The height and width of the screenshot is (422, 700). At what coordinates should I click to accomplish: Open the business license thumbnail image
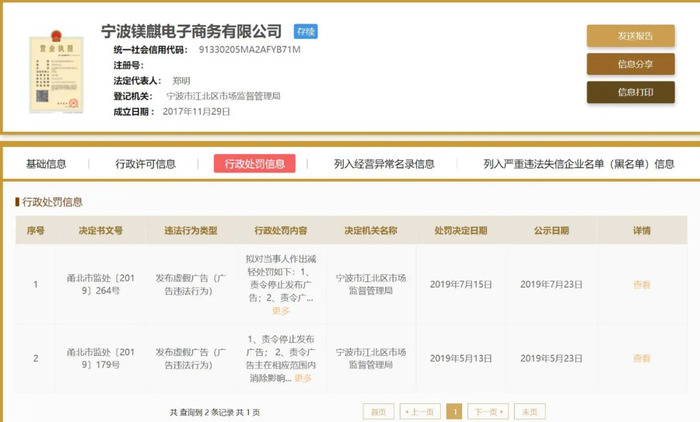pyautogui.click(x=56, y=71)
